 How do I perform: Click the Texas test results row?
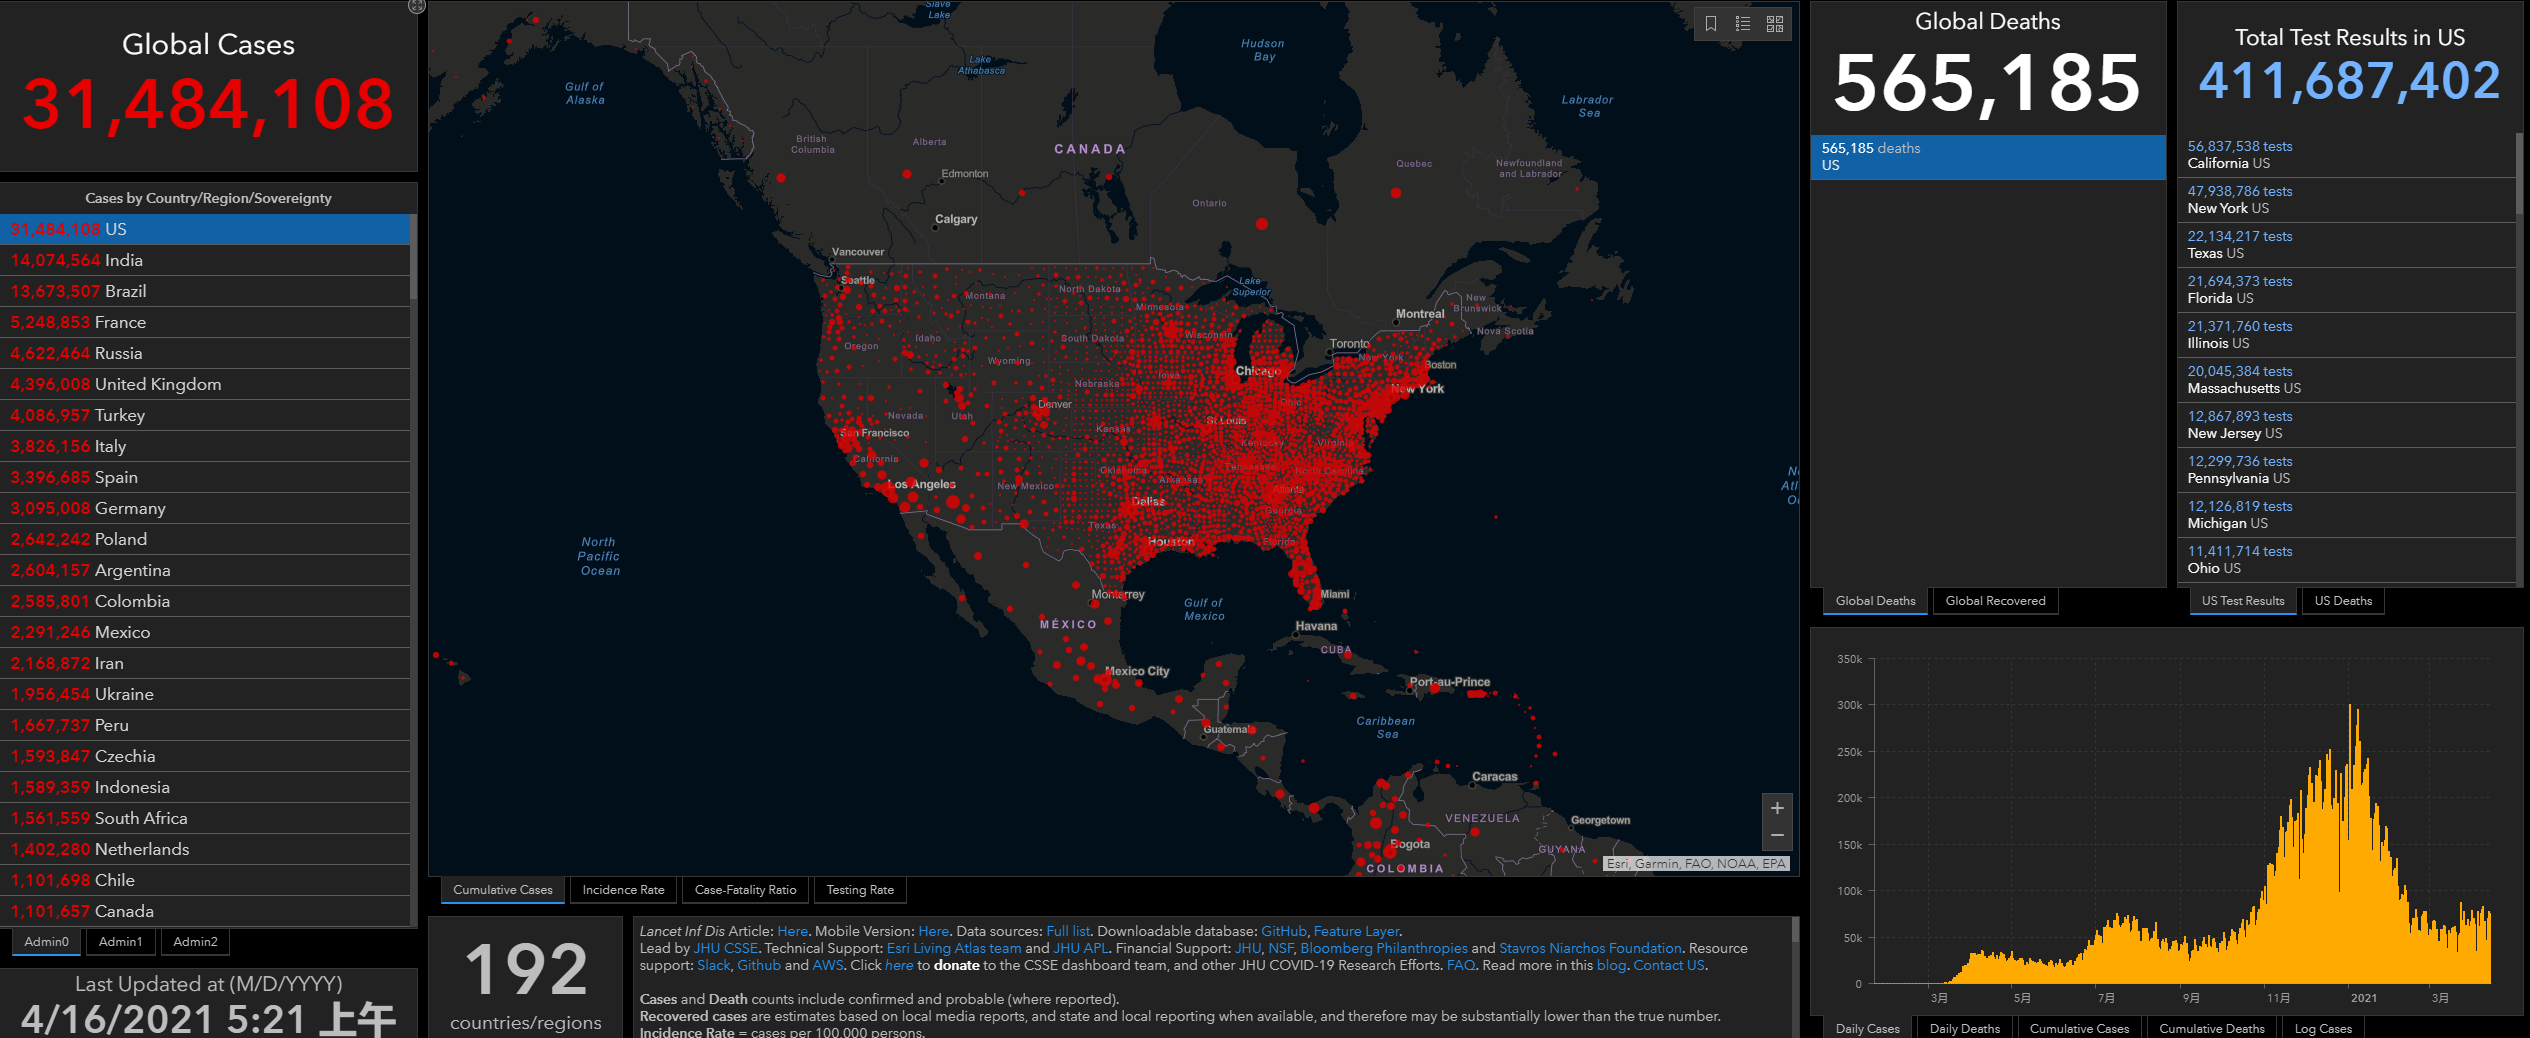(x=2346, y=245)
